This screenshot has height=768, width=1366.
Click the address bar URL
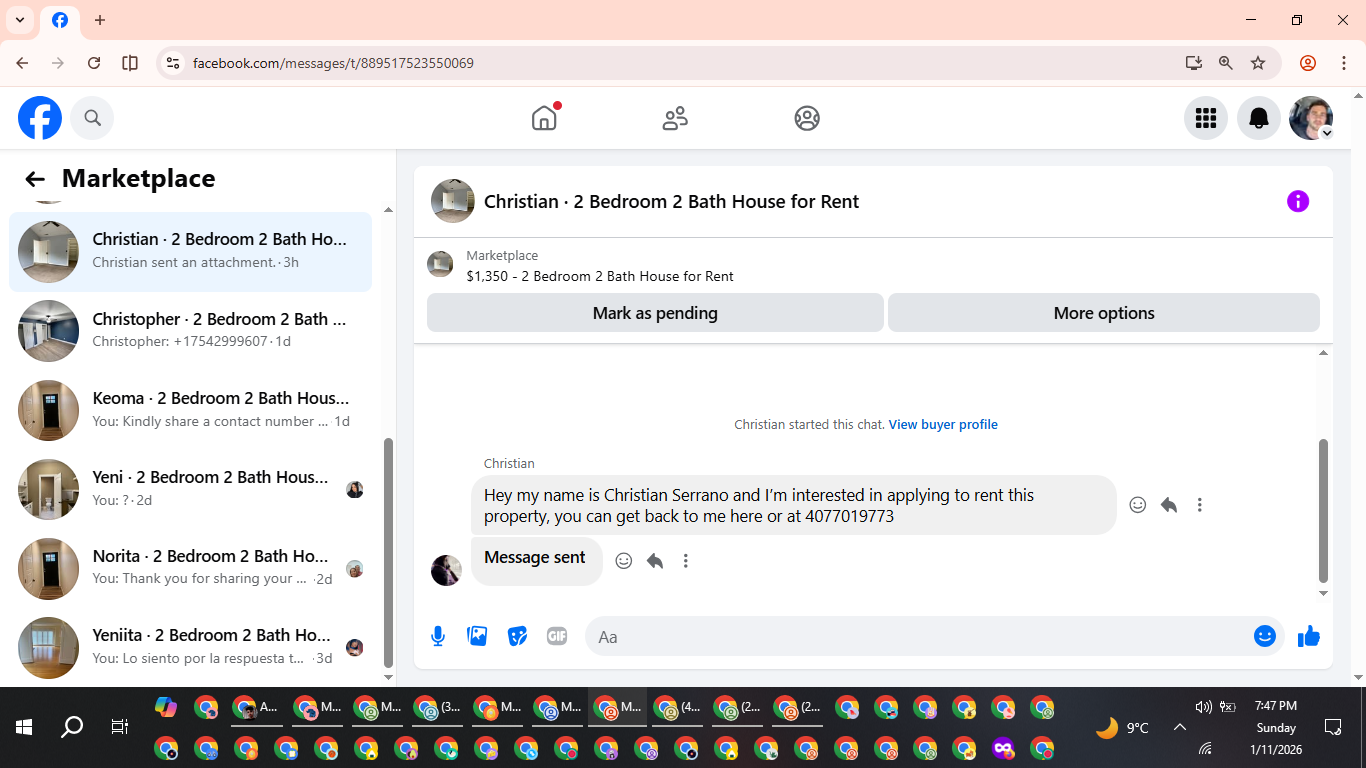333,63
